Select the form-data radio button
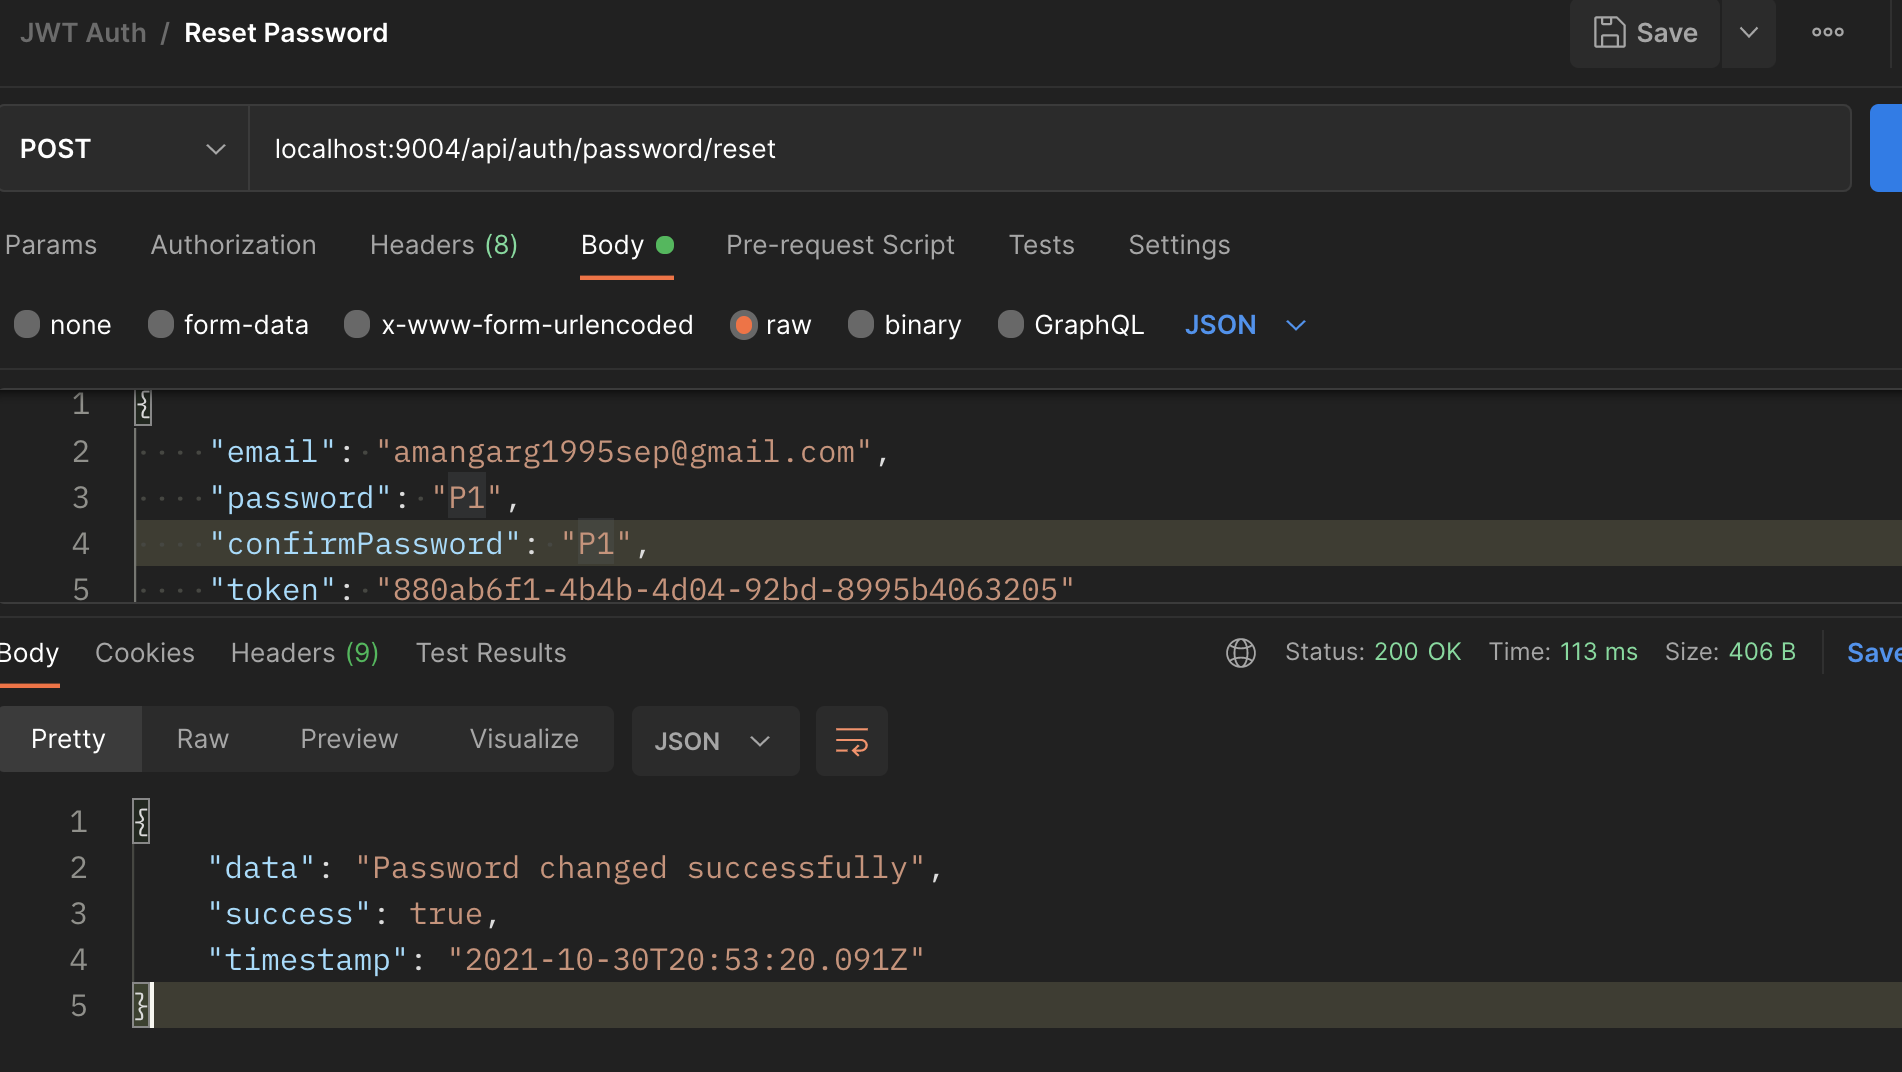The width and height of the screenshot is (1902, 1072). coord(161,325)
